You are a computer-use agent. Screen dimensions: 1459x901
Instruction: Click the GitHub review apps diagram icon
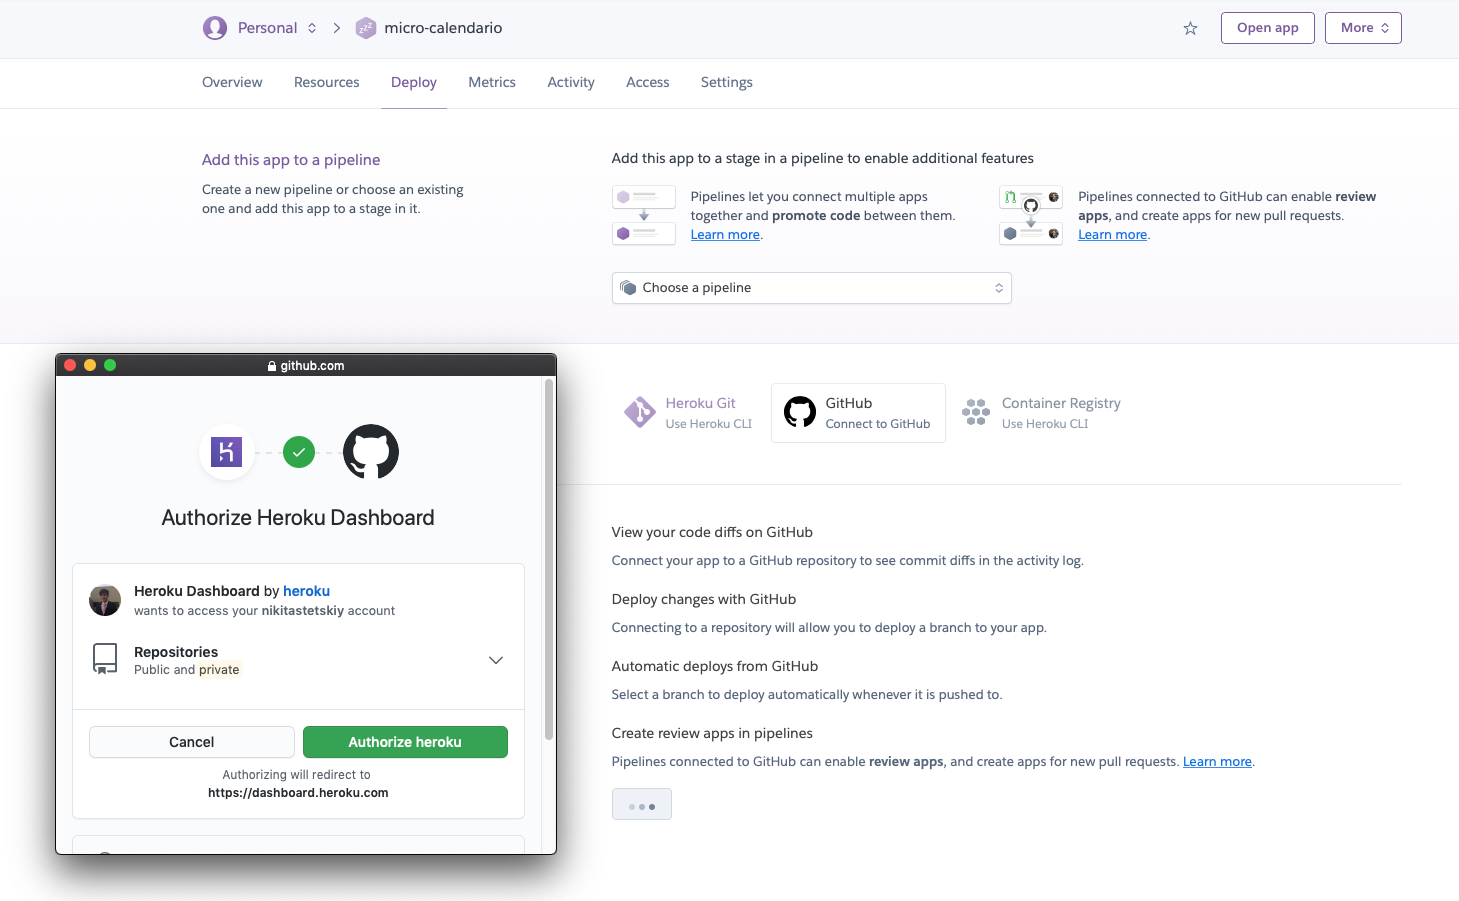coord(1031,215)
